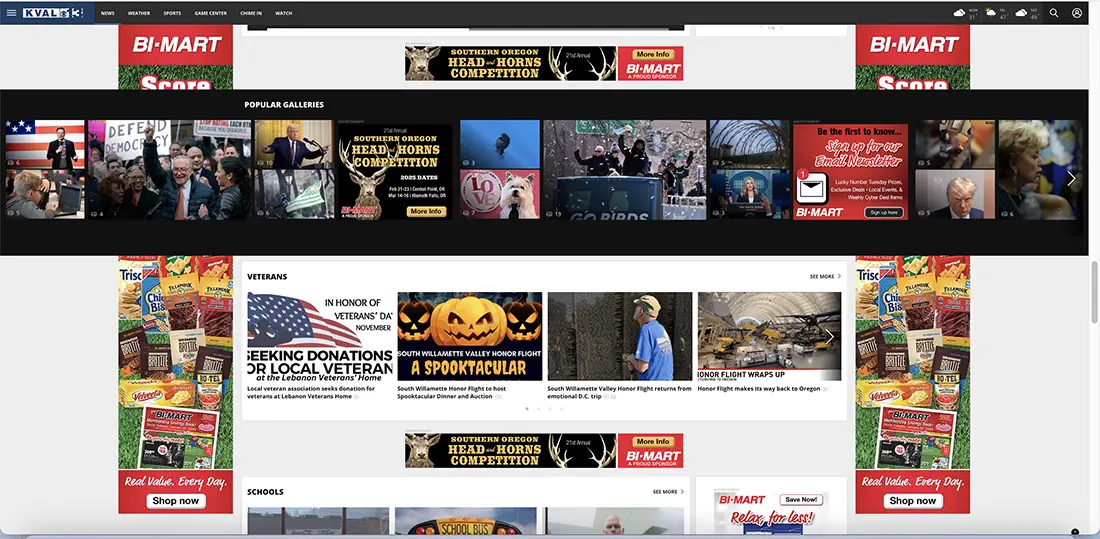Open the LOVE dog gallery thumbnail
1100x539 pixels.
(x=499, y=194)
